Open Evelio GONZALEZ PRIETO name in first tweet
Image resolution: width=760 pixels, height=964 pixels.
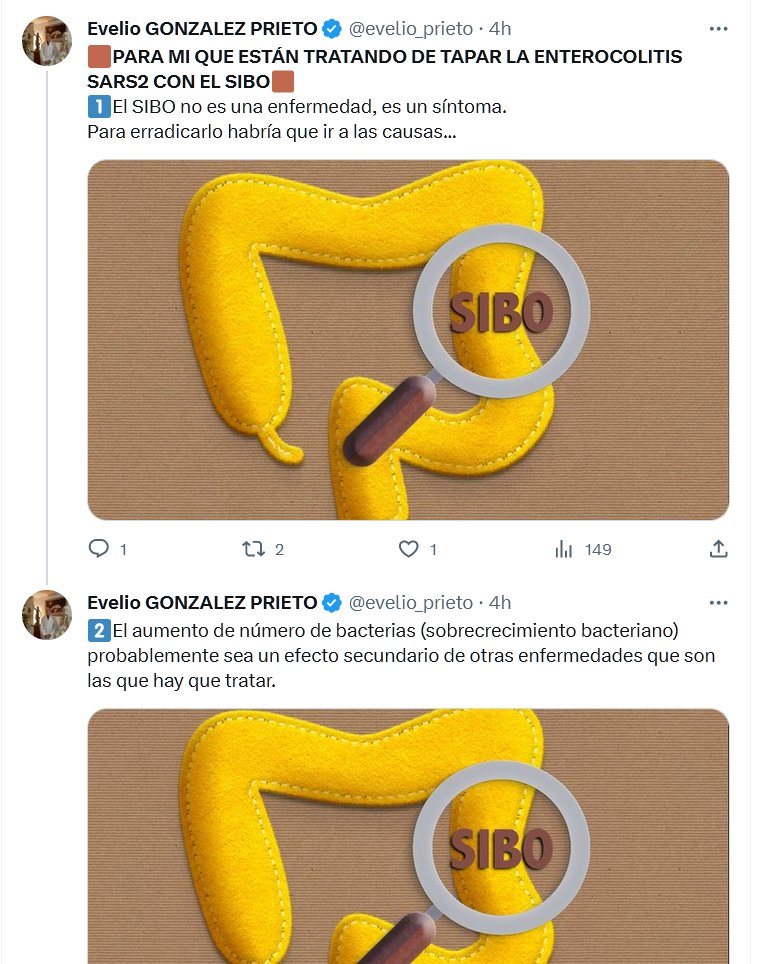point(202,28)
